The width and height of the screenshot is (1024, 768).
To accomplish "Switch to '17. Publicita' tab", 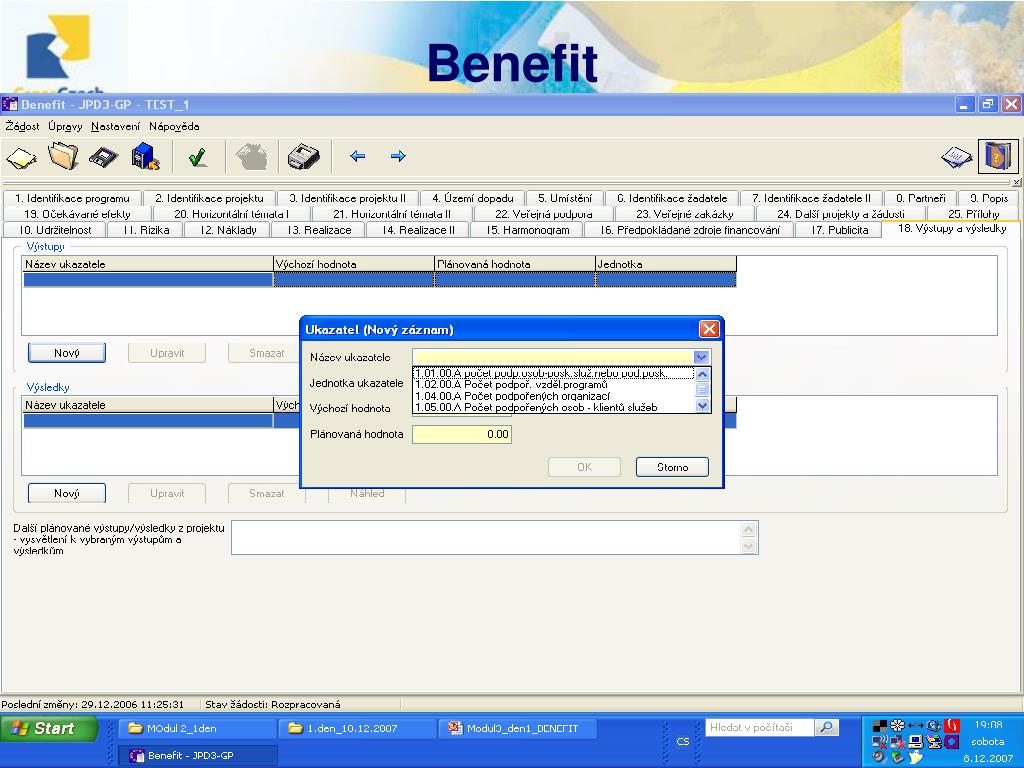I will (x=839, y=230).
